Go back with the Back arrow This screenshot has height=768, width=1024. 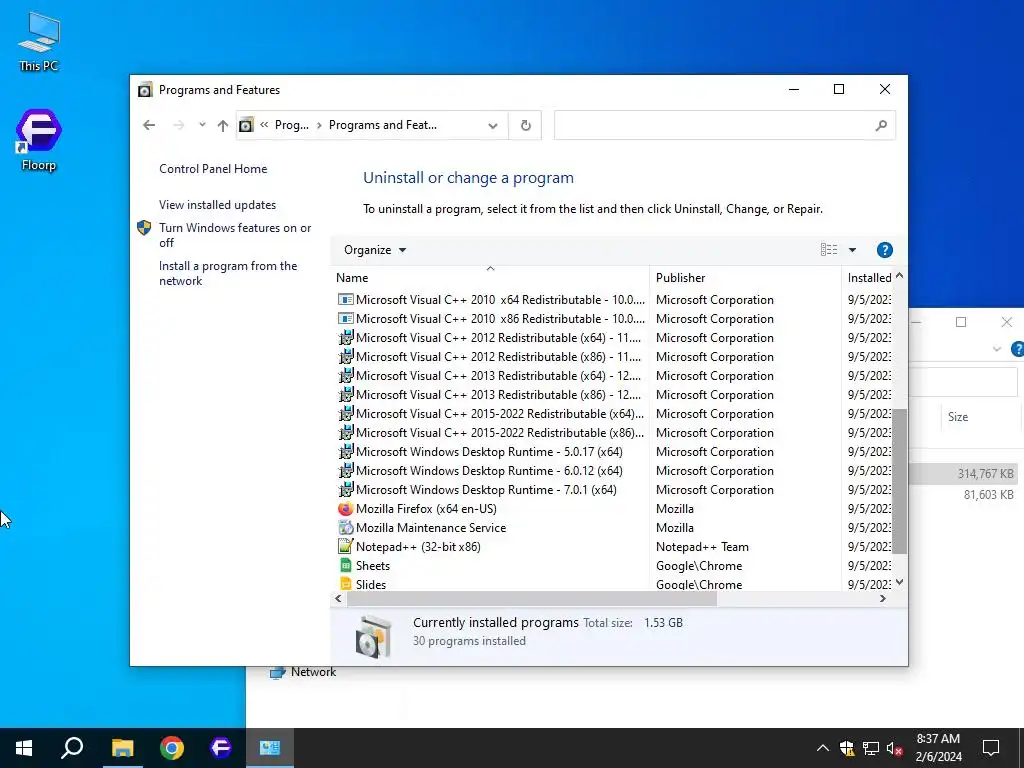[149, 125]
